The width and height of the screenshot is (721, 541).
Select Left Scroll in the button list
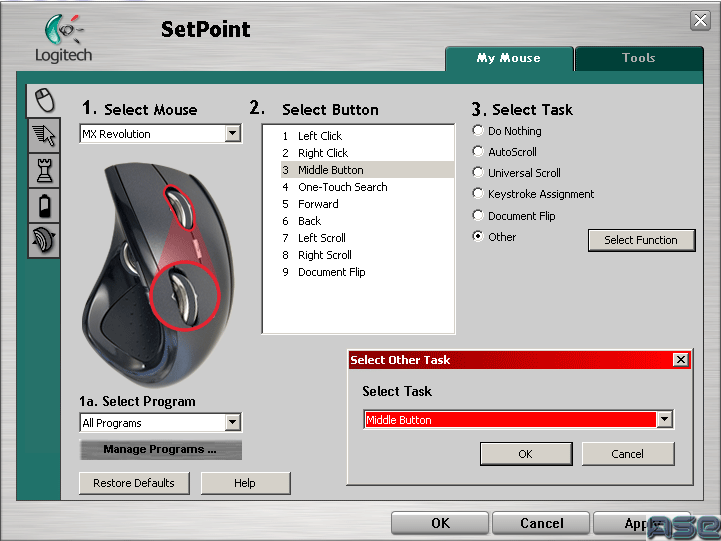367,238
